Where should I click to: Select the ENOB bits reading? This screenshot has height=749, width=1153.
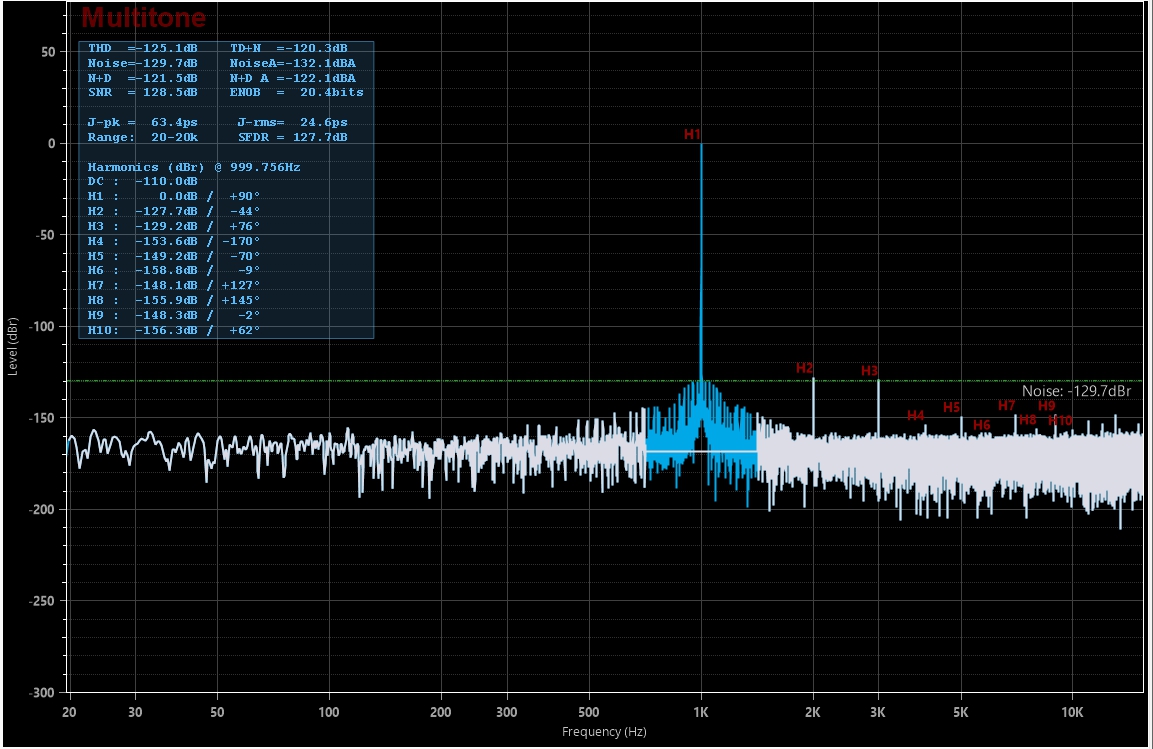point(296,92)
